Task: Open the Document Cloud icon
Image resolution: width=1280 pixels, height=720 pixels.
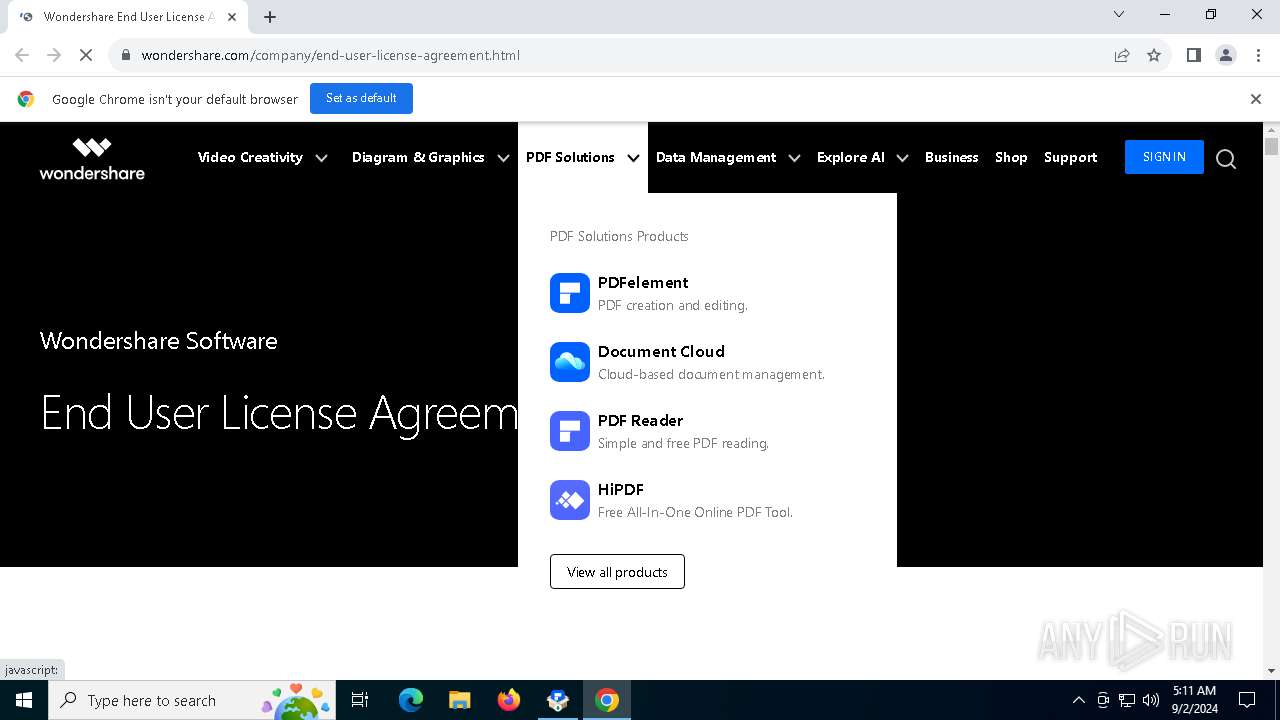Action: point(570,362)
